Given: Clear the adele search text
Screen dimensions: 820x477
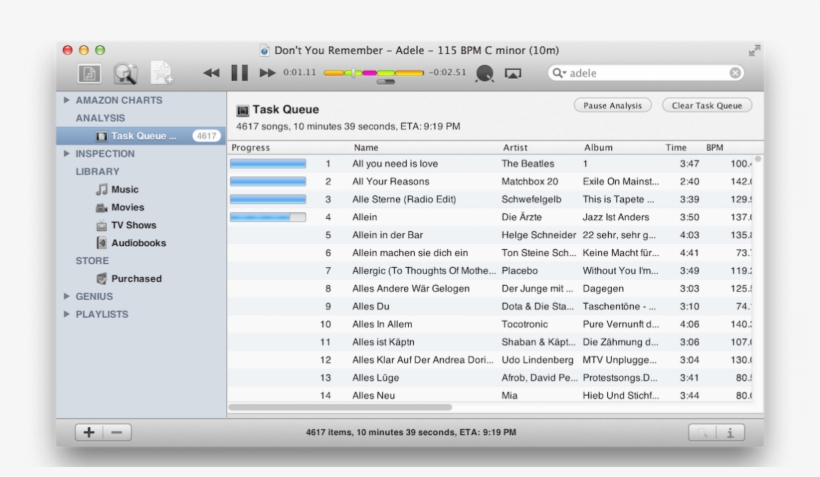Looking at the screenshot, I should pyautogui.click(x=735, y=73).
